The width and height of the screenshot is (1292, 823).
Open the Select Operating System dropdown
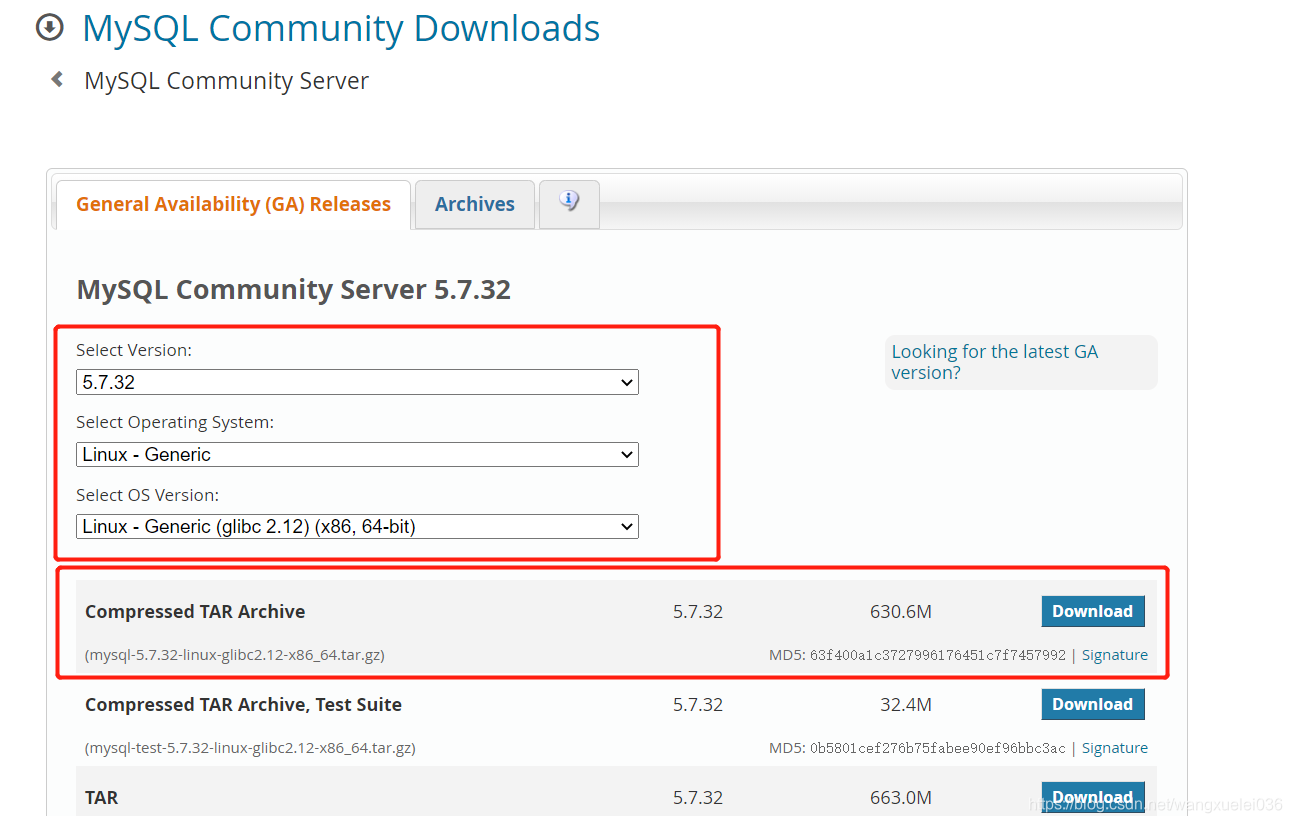[357, 454]
